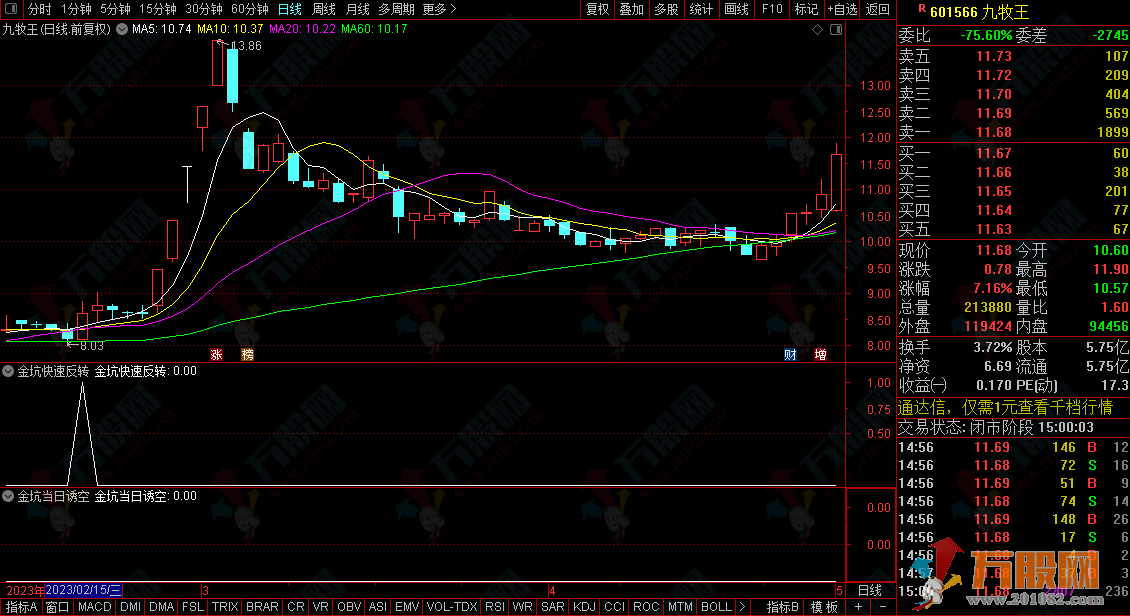Click the top-left panel layout icon

pyautogui.click(x=12, y=9)
